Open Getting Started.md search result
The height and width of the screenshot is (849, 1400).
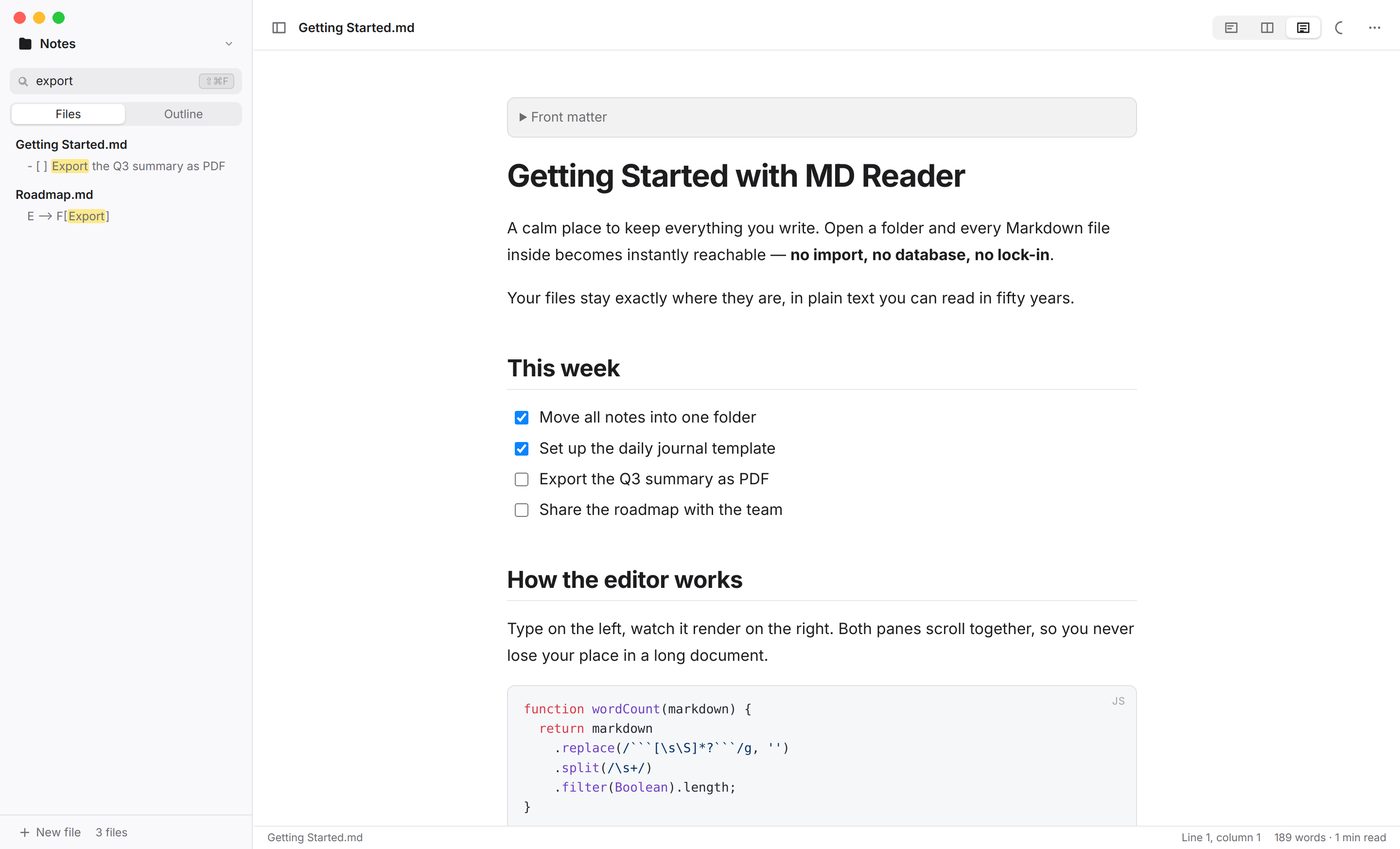71,145
